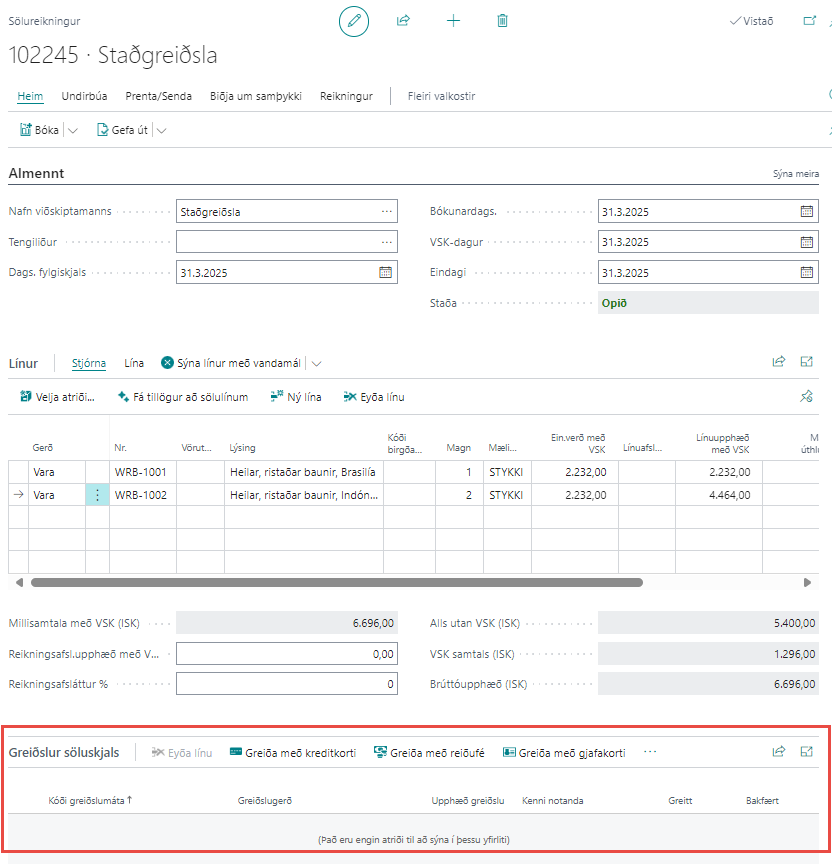Open the Undirbúa tab
832x864 pixels.
coord(84,96)
